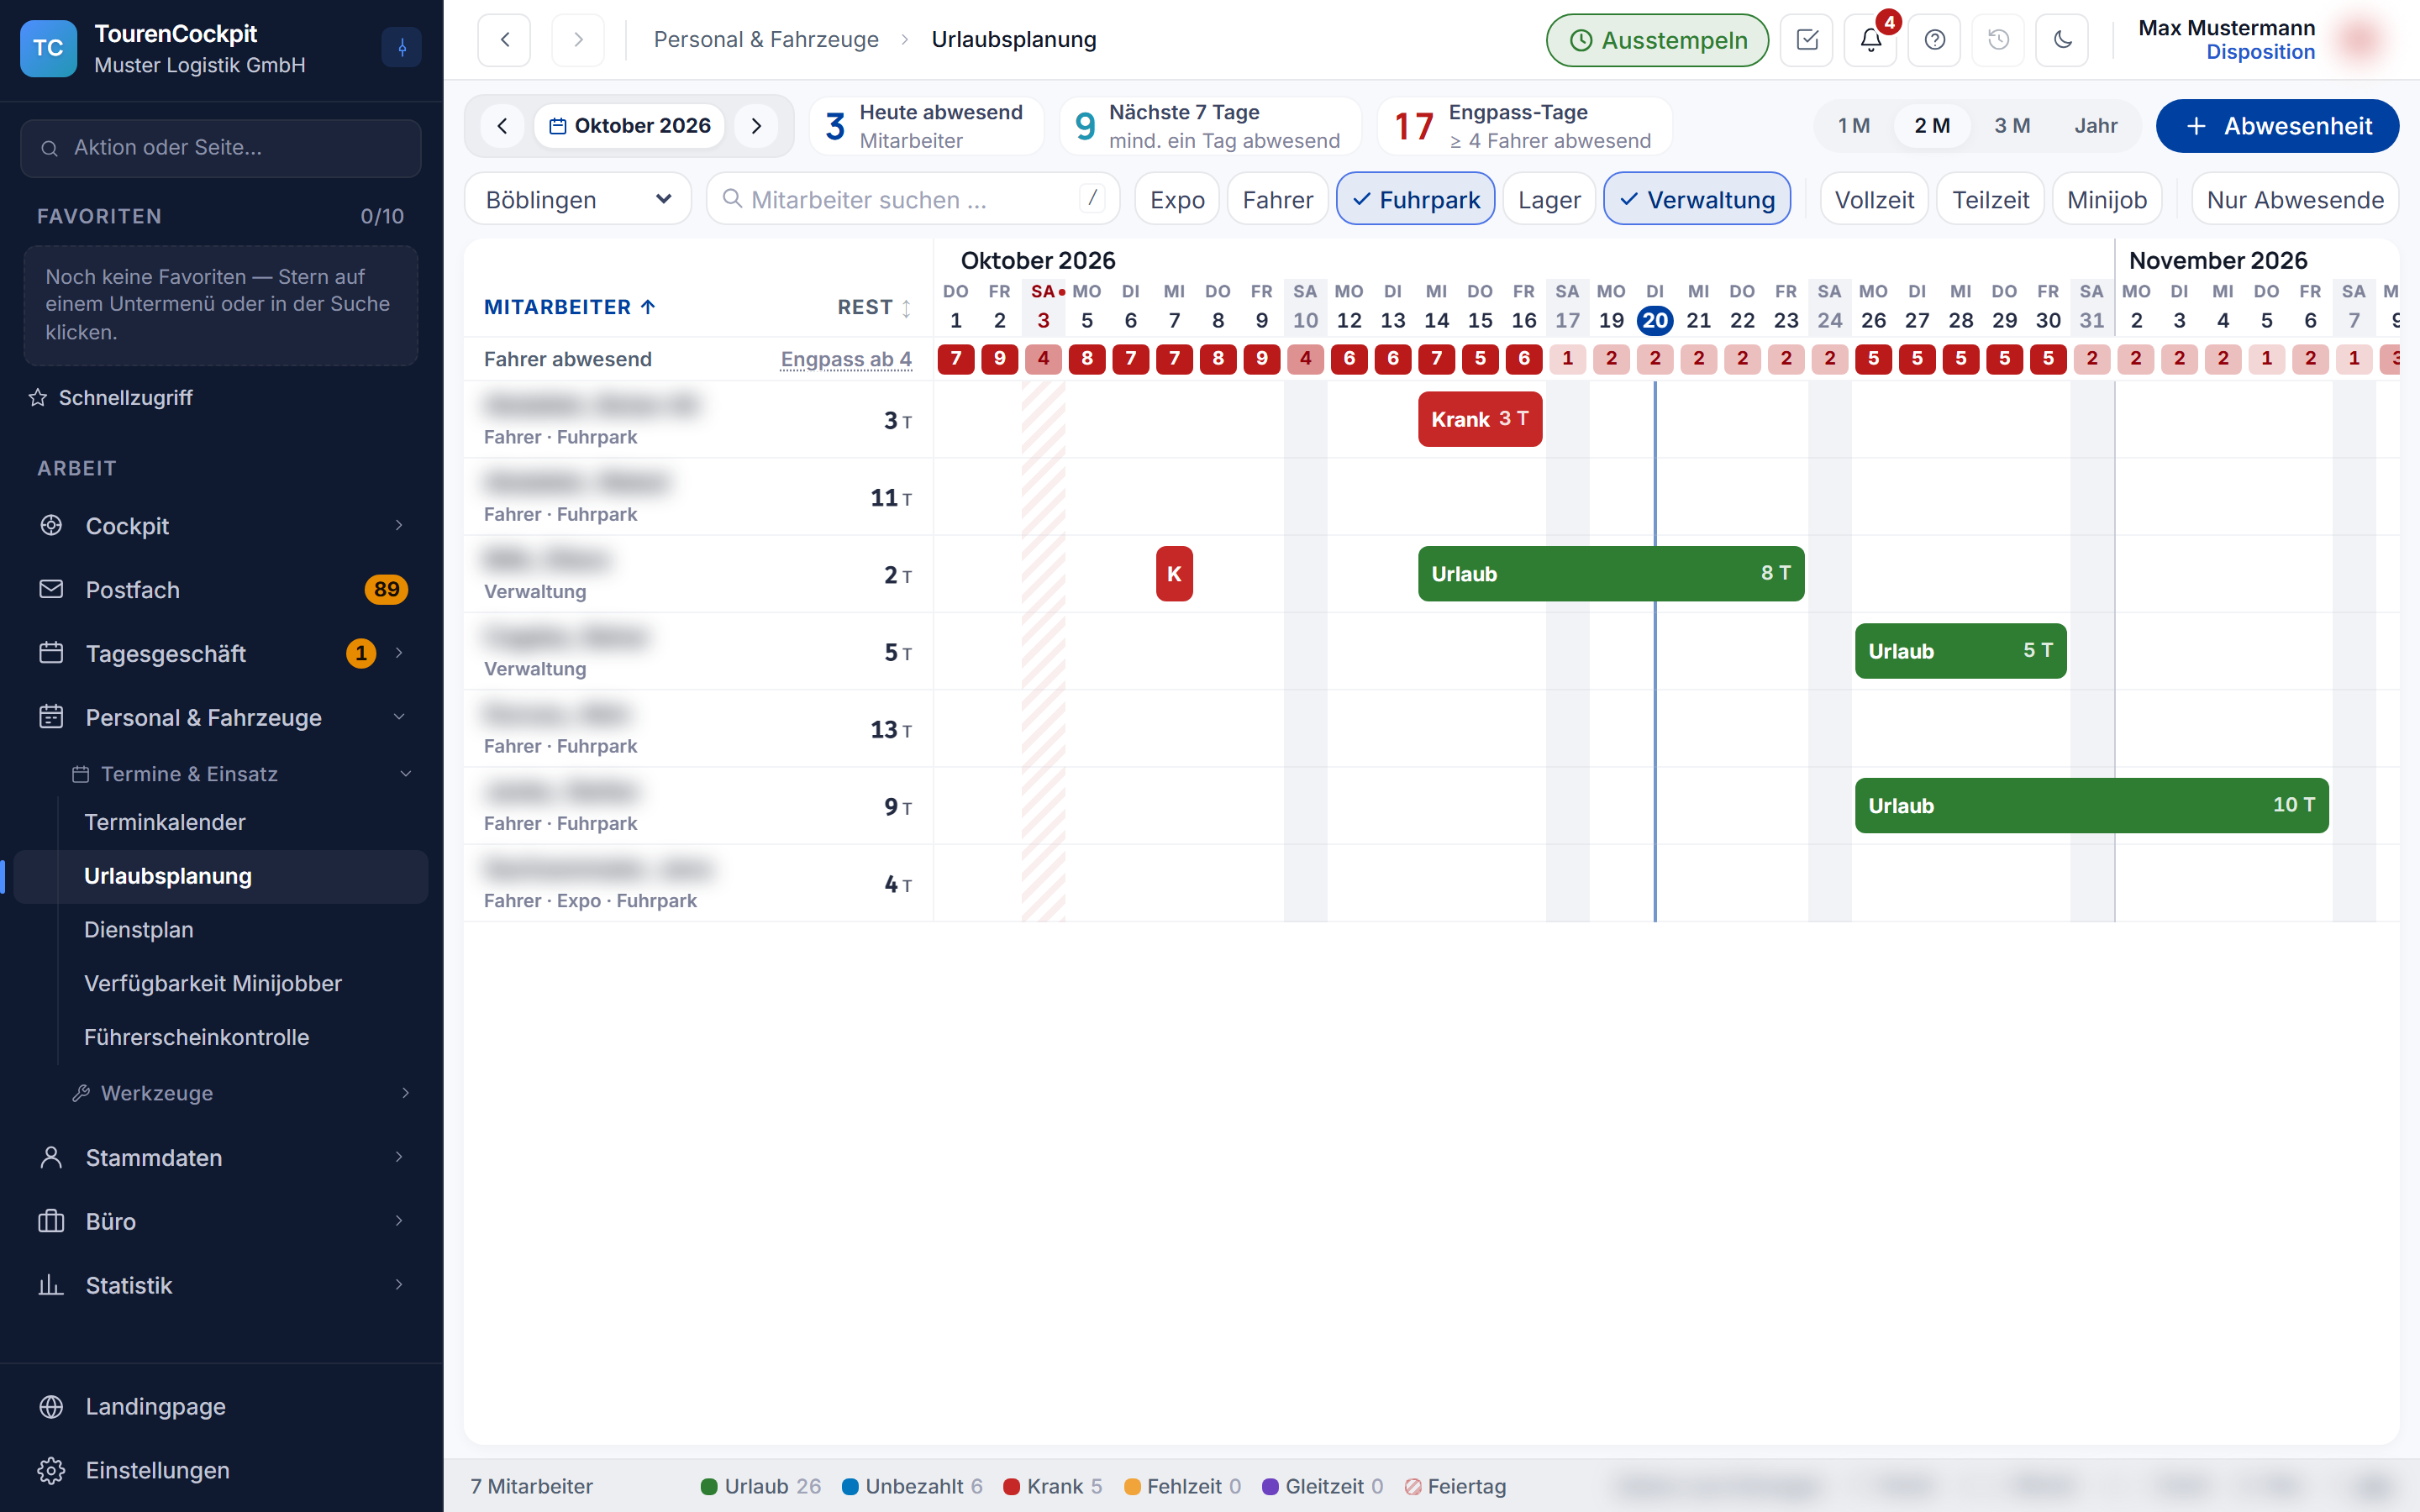This screenshot has width=2420, height=1512.
Task: Go back with the header back arrow
Action: (504, 40)
